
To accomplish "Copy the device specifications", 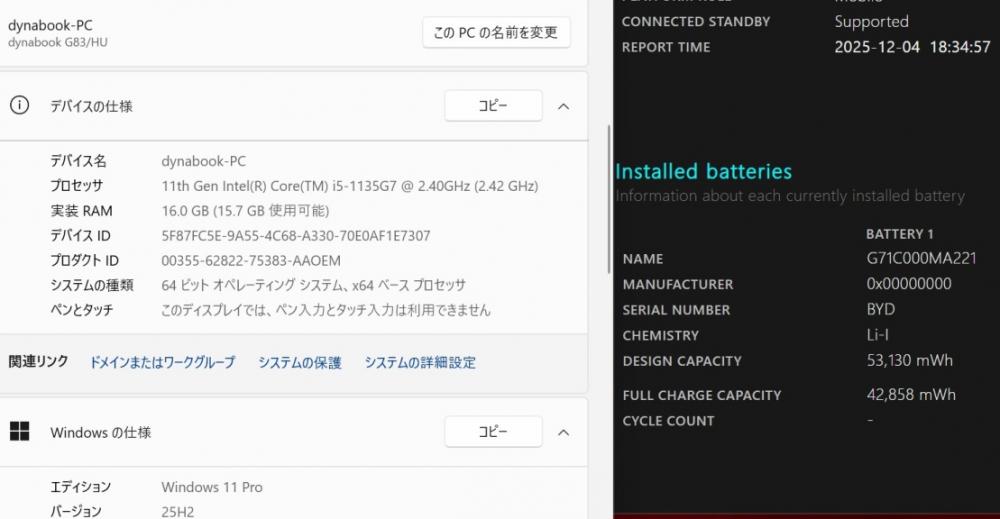I will click(493, 106).
